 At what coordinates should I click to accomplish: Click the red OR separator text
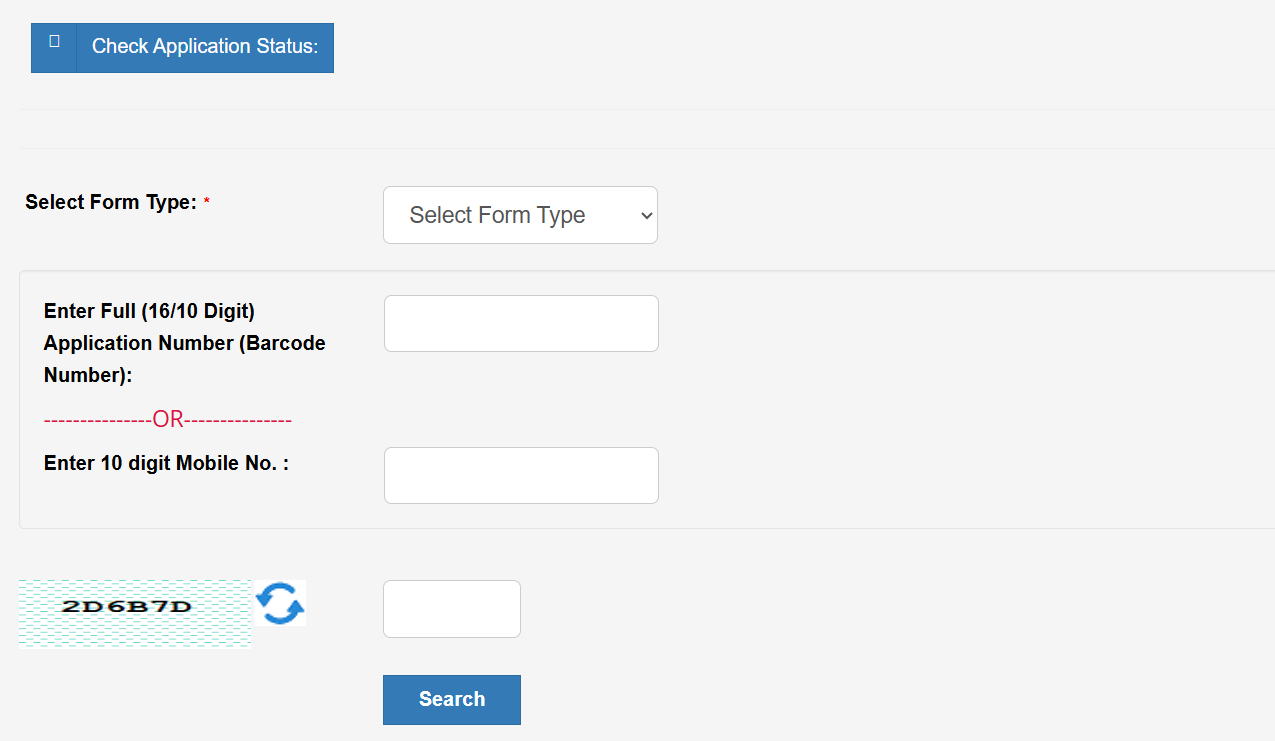coord(169,420)
